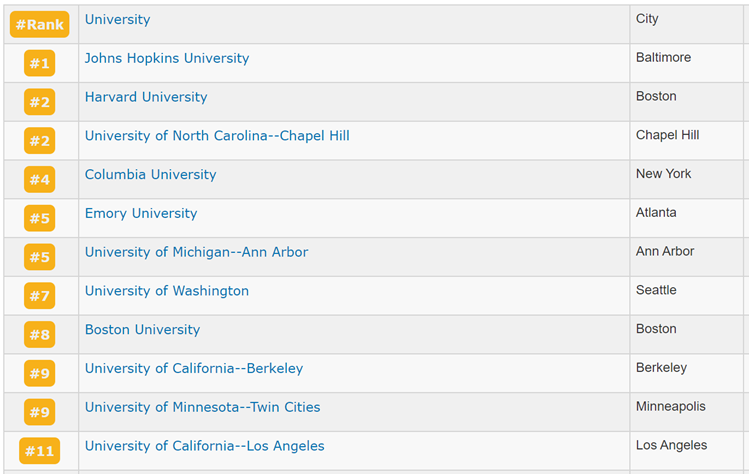749x474 pixels.
Task: Click the #11 rank badge
Action: [40, 451]
